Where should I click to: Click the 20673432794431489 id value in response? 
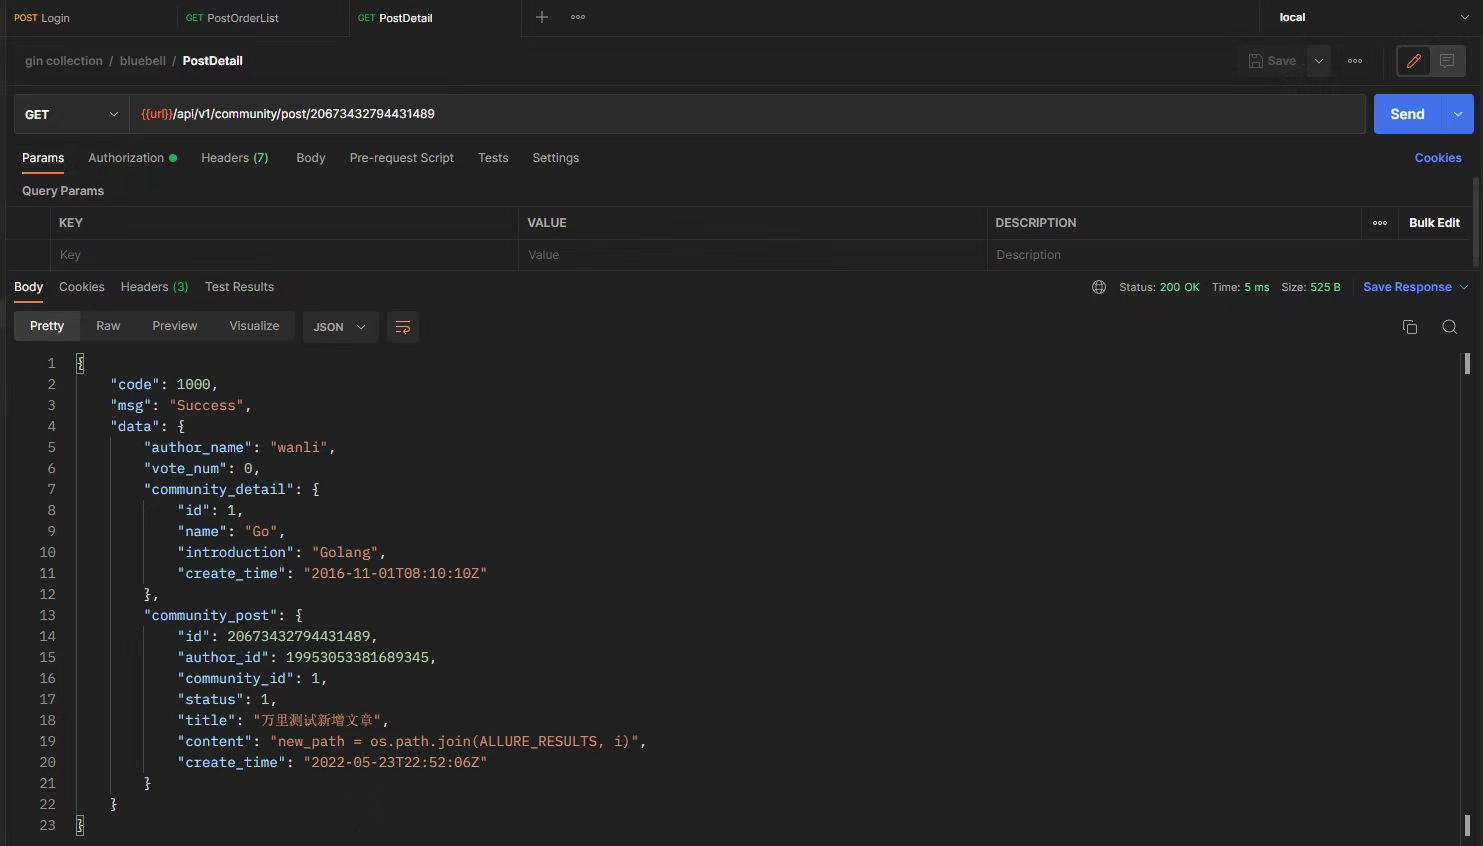(x=299, y=636)
